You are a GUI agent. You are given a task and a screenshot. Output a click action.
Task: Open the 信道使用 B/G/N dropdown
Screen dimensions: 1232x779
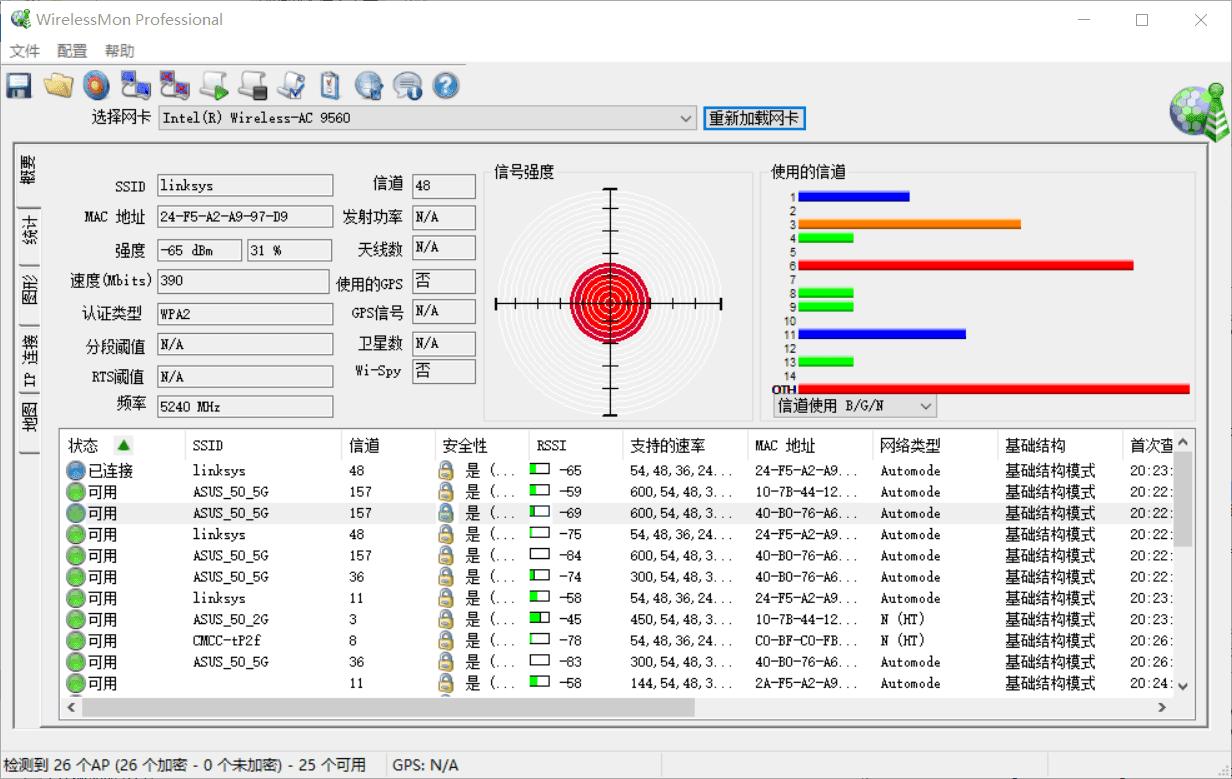click(x=925, y=406)
